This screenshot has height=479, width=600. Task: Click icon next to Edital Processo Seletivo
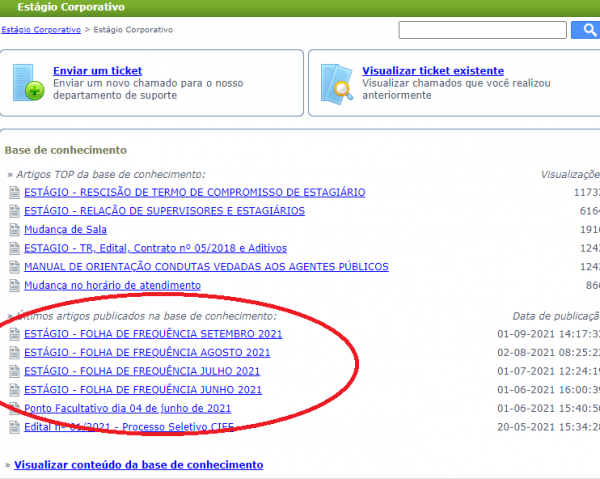[x=14, y=428]
